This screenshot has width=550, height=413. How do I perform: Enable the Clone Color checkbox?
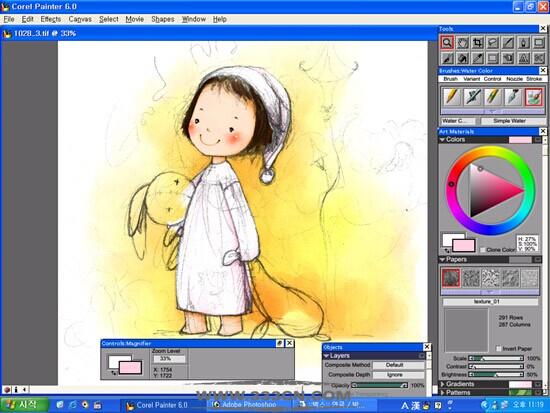[x=483, y=249]
